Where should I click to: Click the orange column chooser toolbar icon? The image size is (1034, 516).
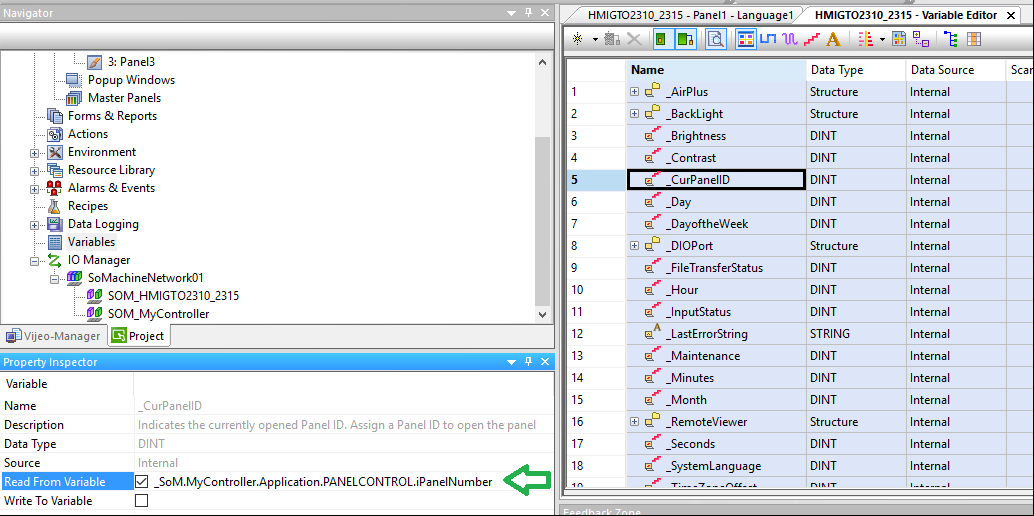click(x=974, y=40)
